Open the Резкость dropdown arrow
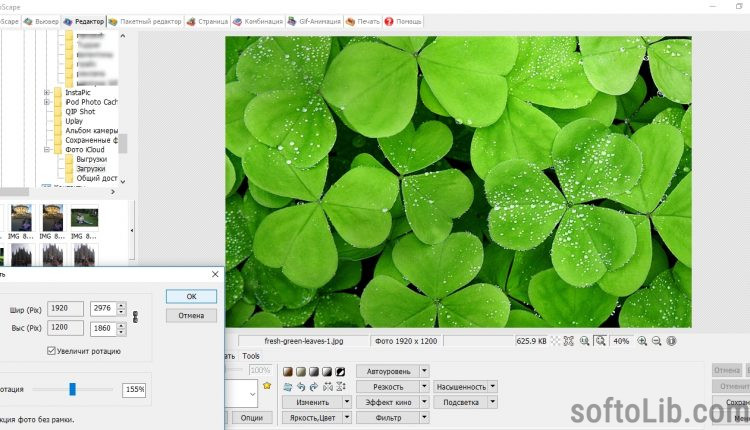Screen dimensions: 750x430 pos(424,386)
